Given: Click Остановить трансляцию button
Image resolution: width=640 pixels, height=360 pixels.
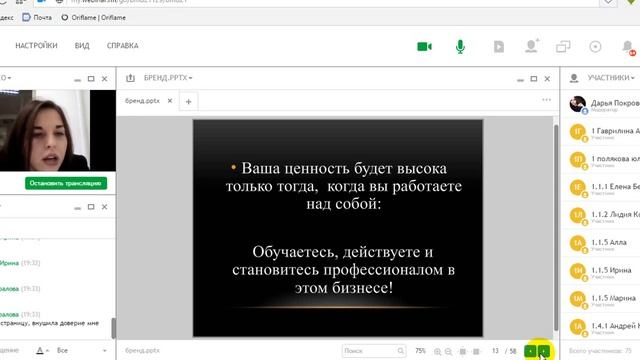Looking at the screenshot, I should click(66, 183).
